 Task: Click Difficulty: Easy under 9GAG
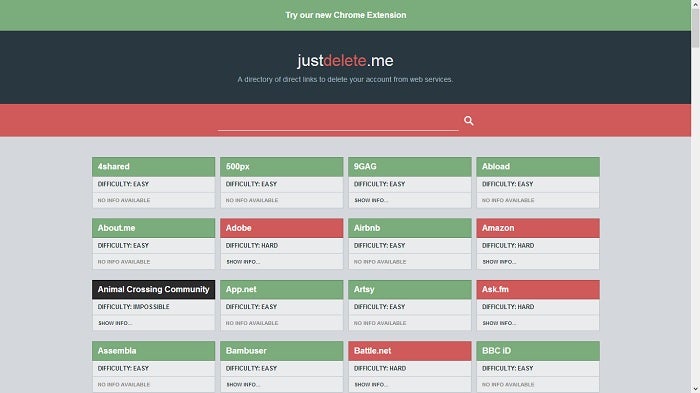[x=379, y=184]
